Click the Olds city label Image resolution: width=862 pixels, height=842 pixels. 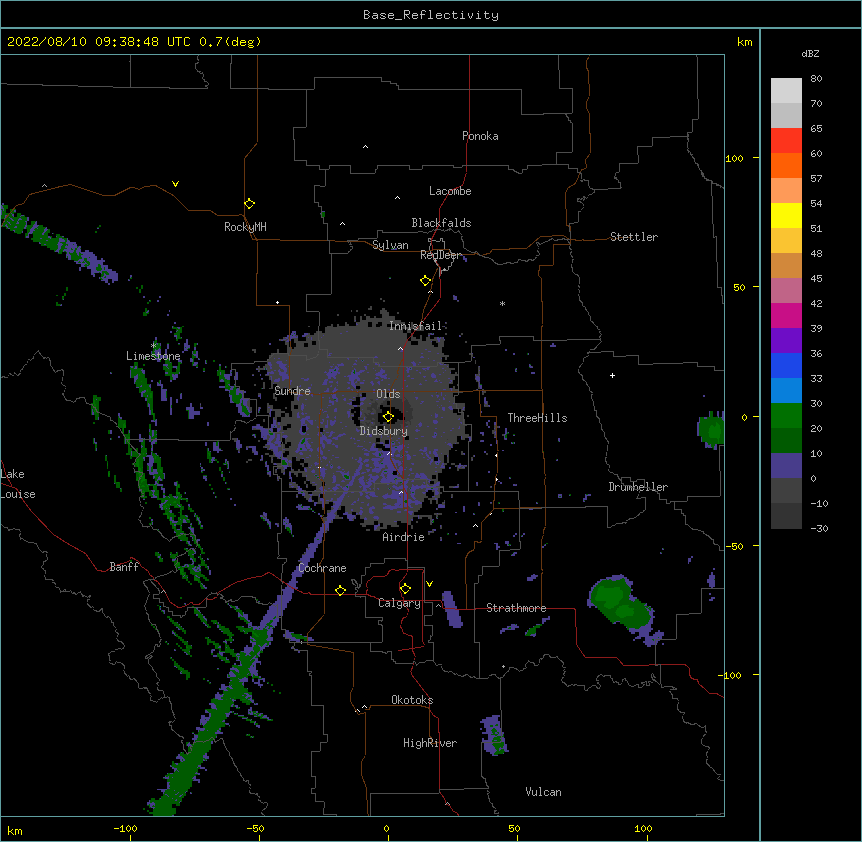click(x=388, y=394)
